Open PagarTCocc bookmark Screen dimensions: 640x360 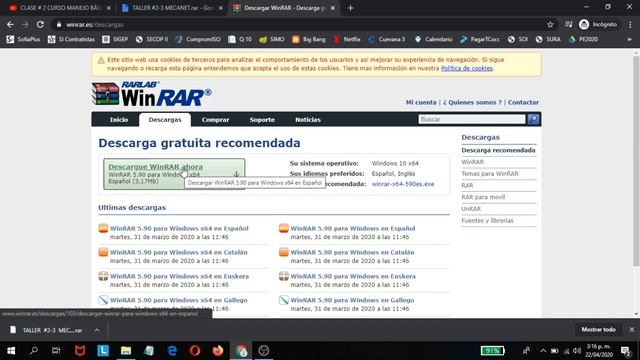480,39
